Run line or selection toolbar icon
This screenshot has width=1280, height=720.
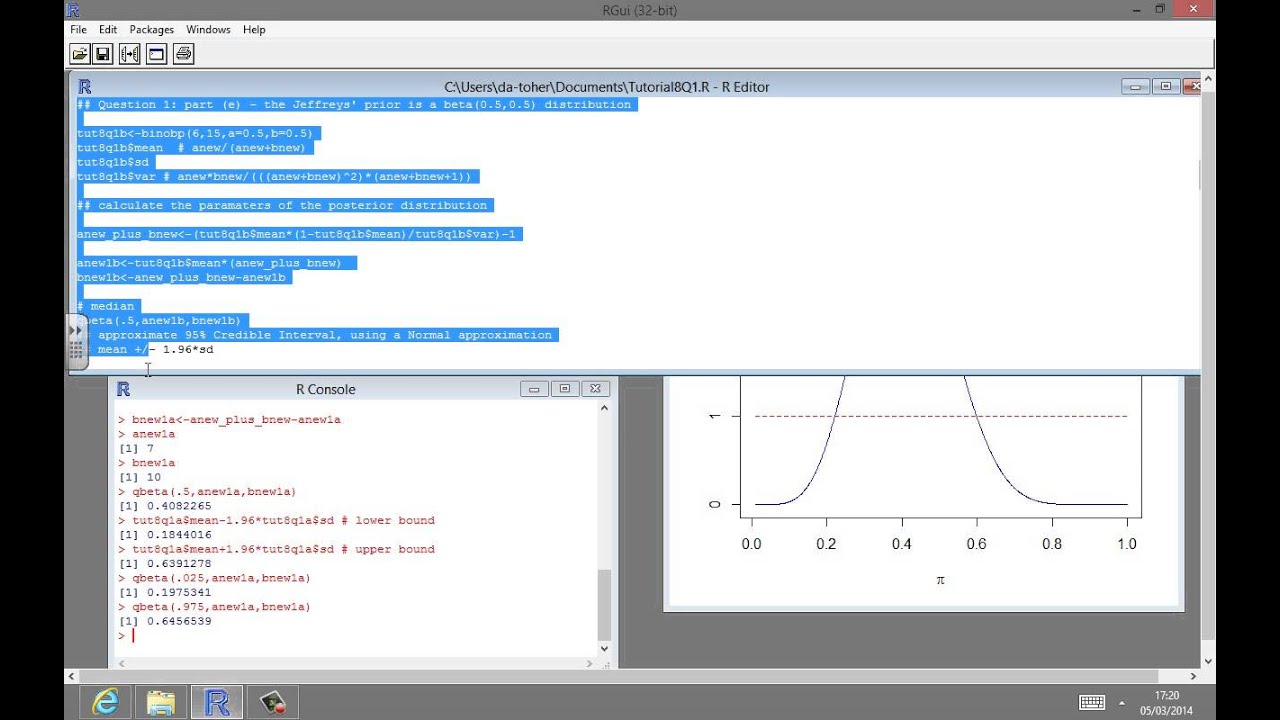(130, 54)
